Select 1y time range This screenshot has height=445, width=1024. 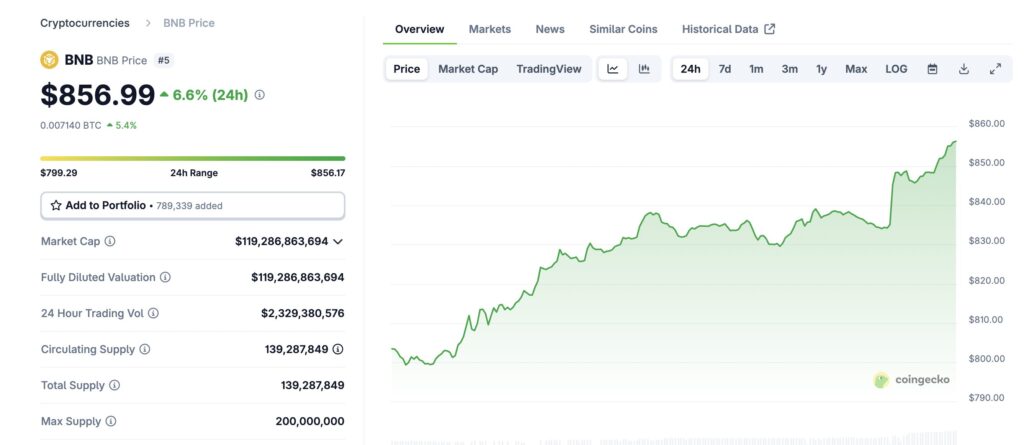[822, 69]
